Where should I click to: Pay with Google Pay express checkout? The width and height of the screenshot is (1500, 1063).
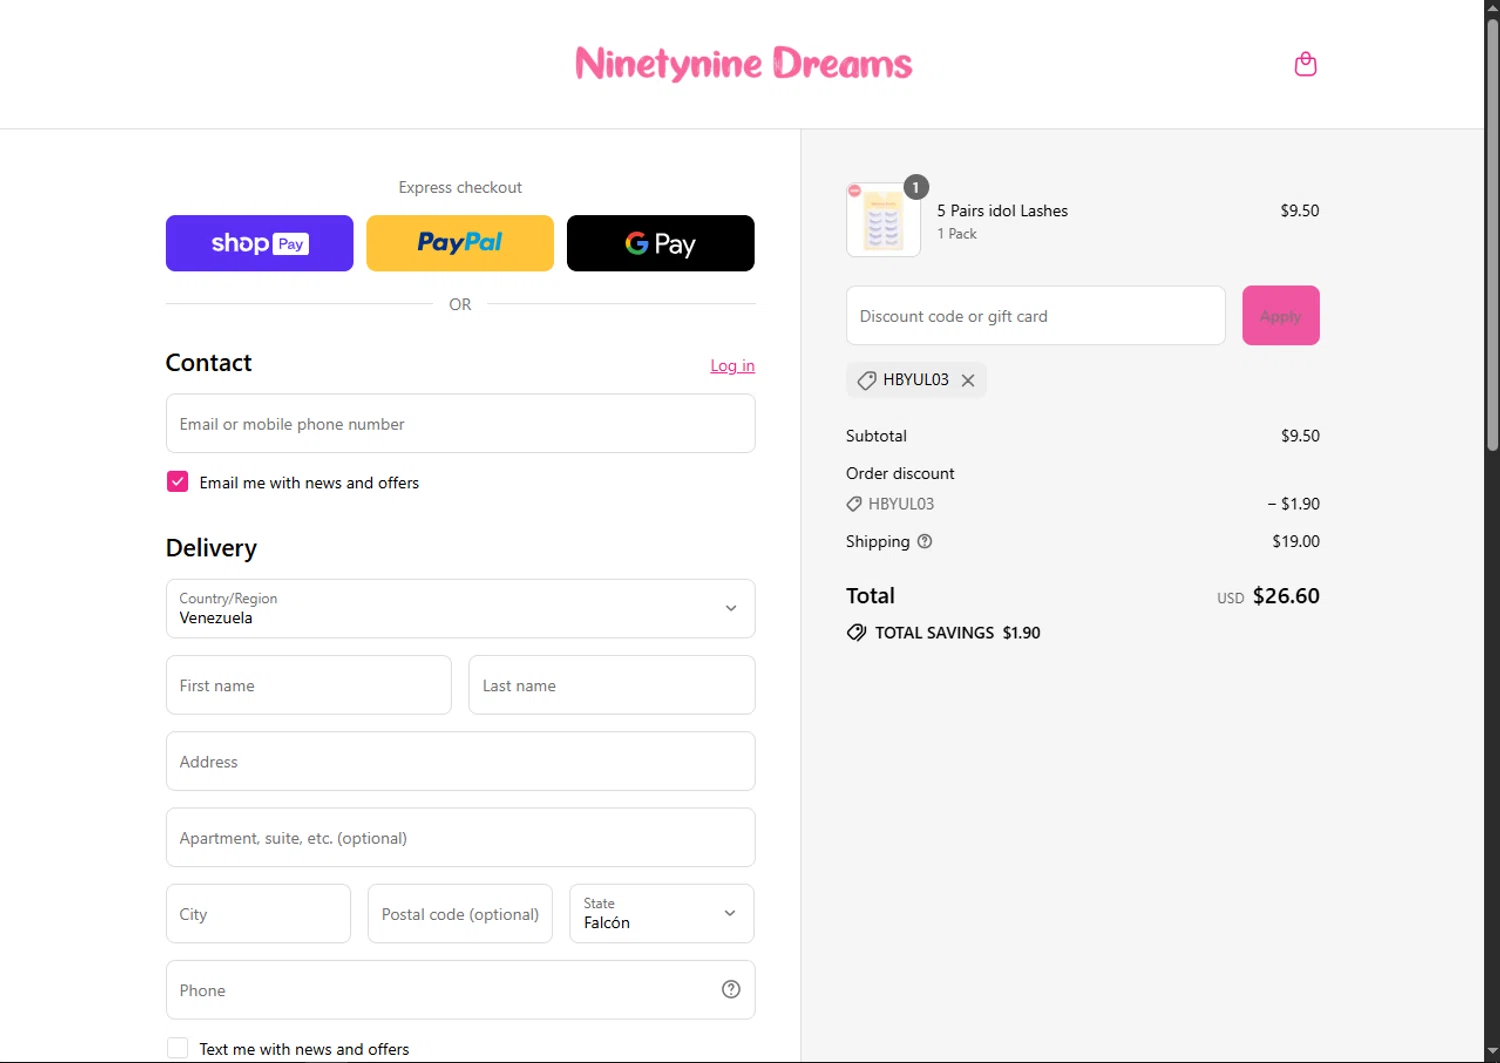click(x=660, y=243)
